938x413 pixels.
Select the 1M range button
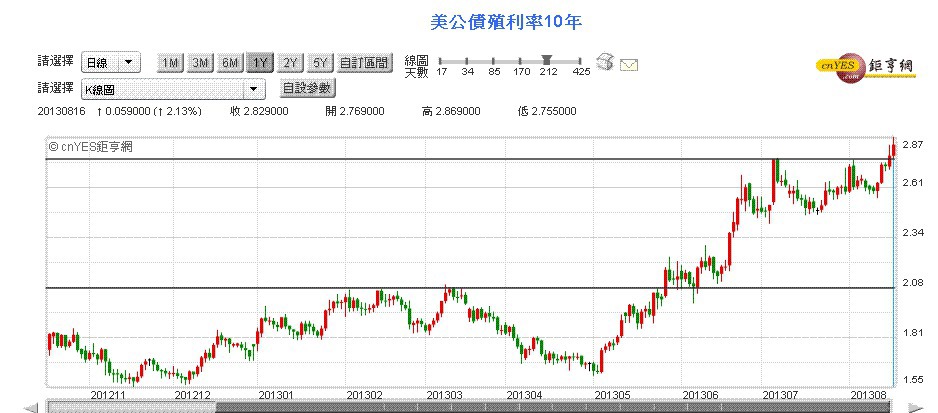(170, 63)
